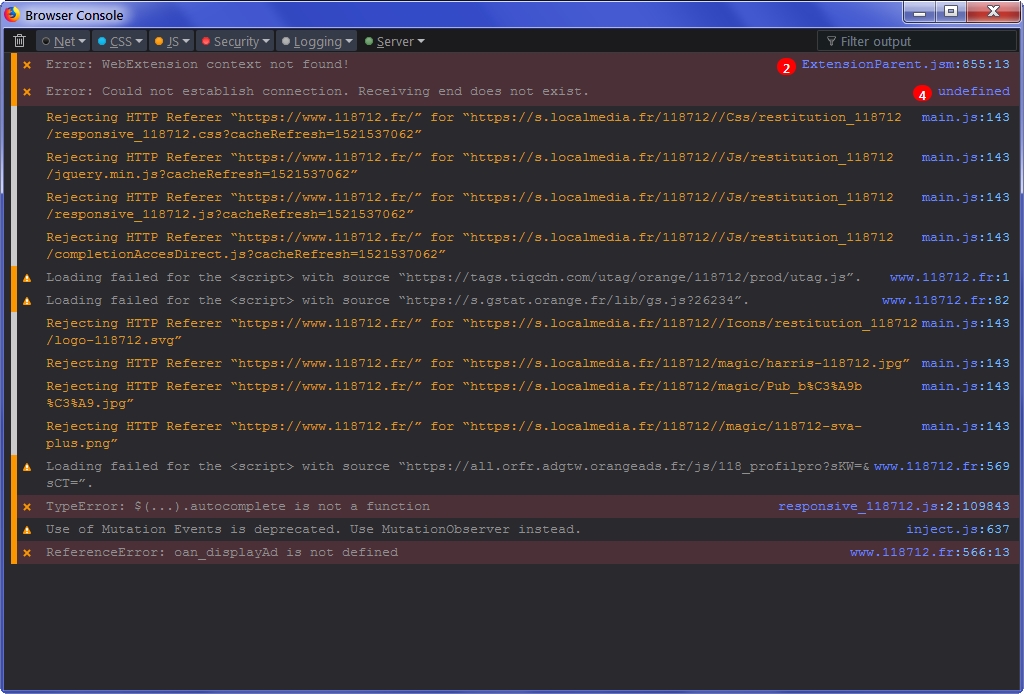
Task: Open inject.js:637 source link
Action: (957, 529)
